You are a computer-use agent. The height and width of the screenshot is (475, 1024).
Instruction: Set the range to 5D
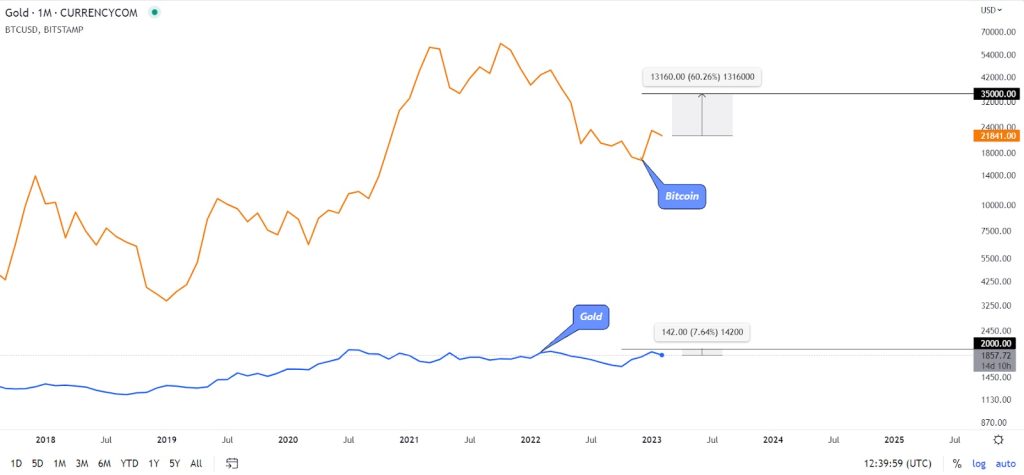pos(37,463)
